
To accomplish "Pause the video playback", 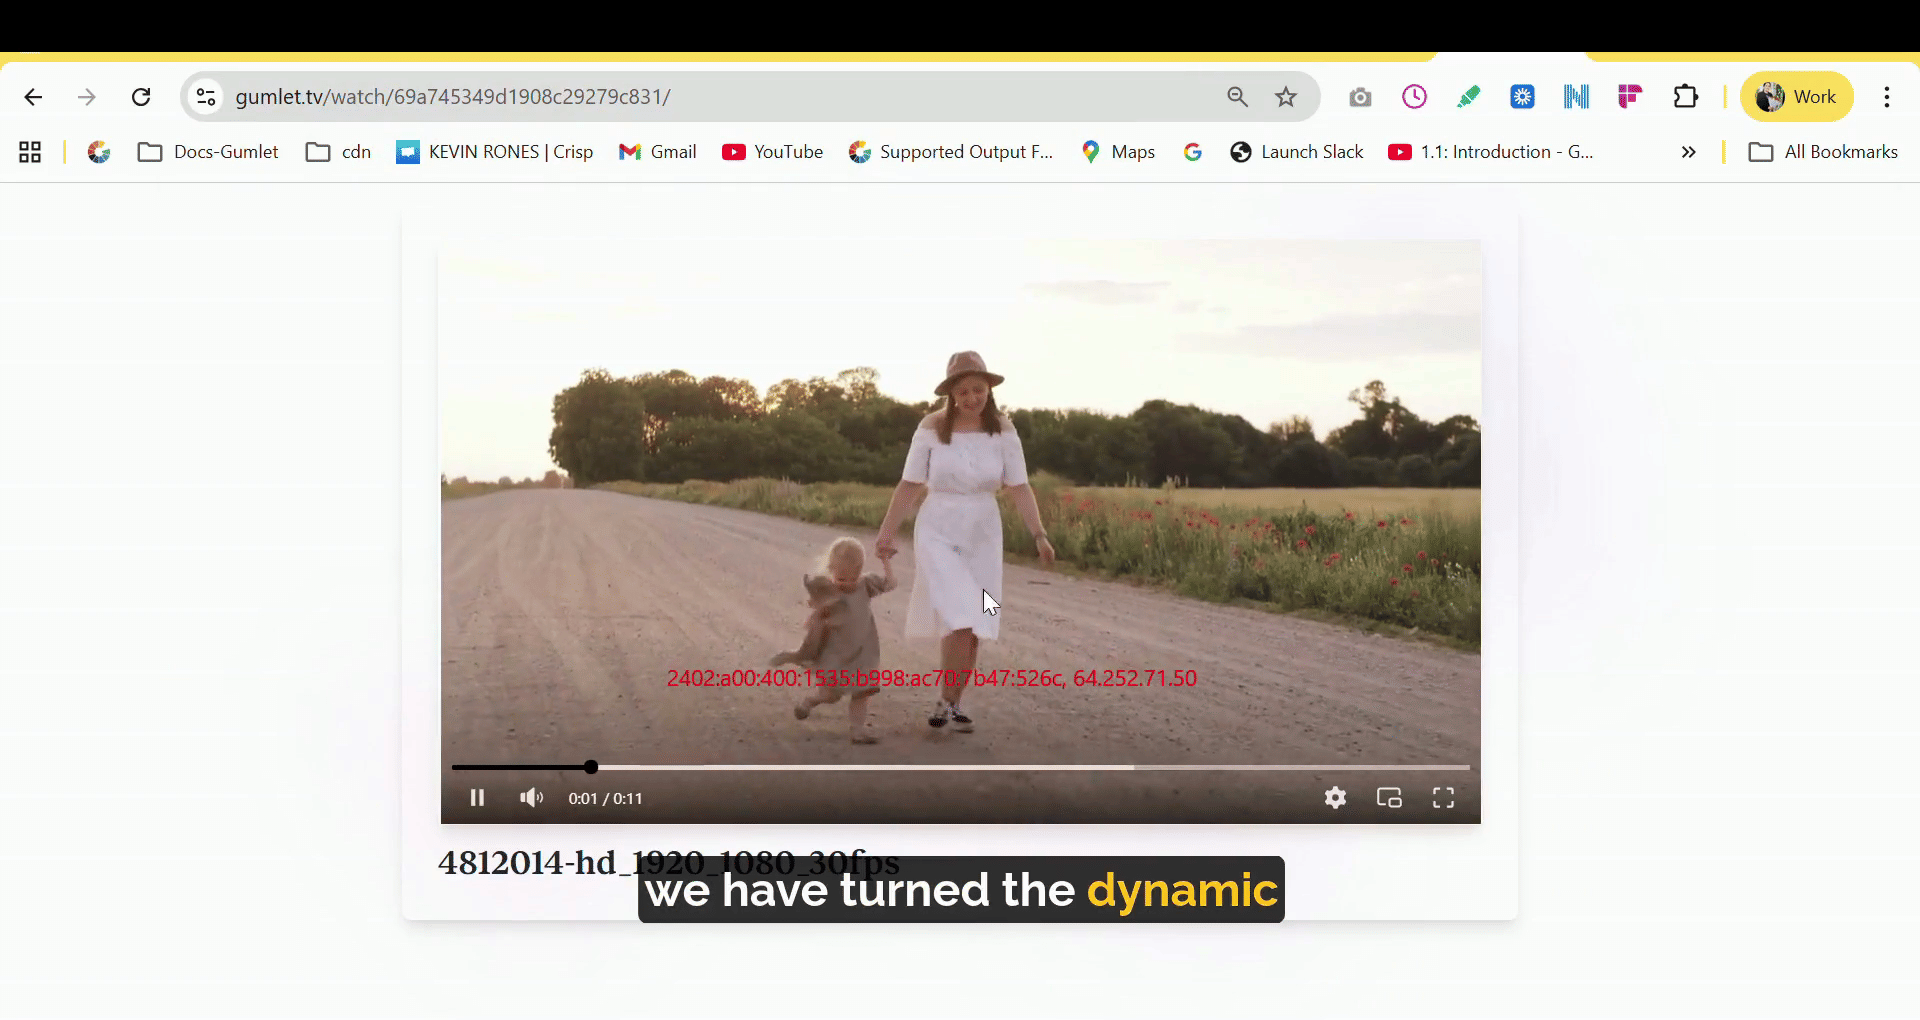I will pyautogui.click(x=477, y=798).
